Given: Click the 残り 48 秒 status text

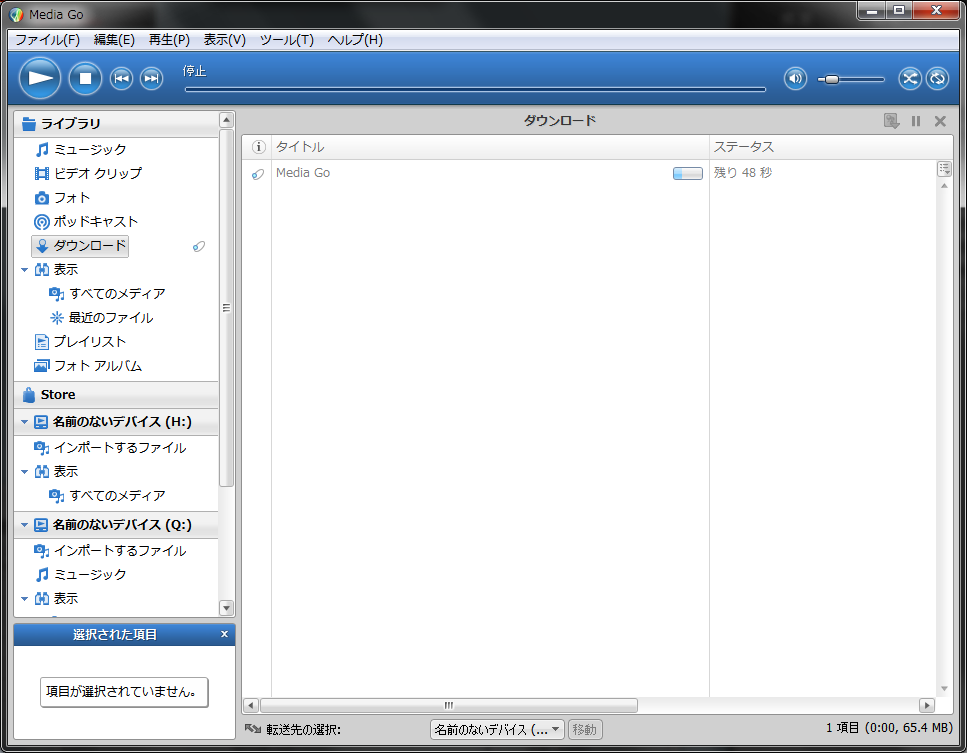Looking at the screenshot, I should coord(743,173).
